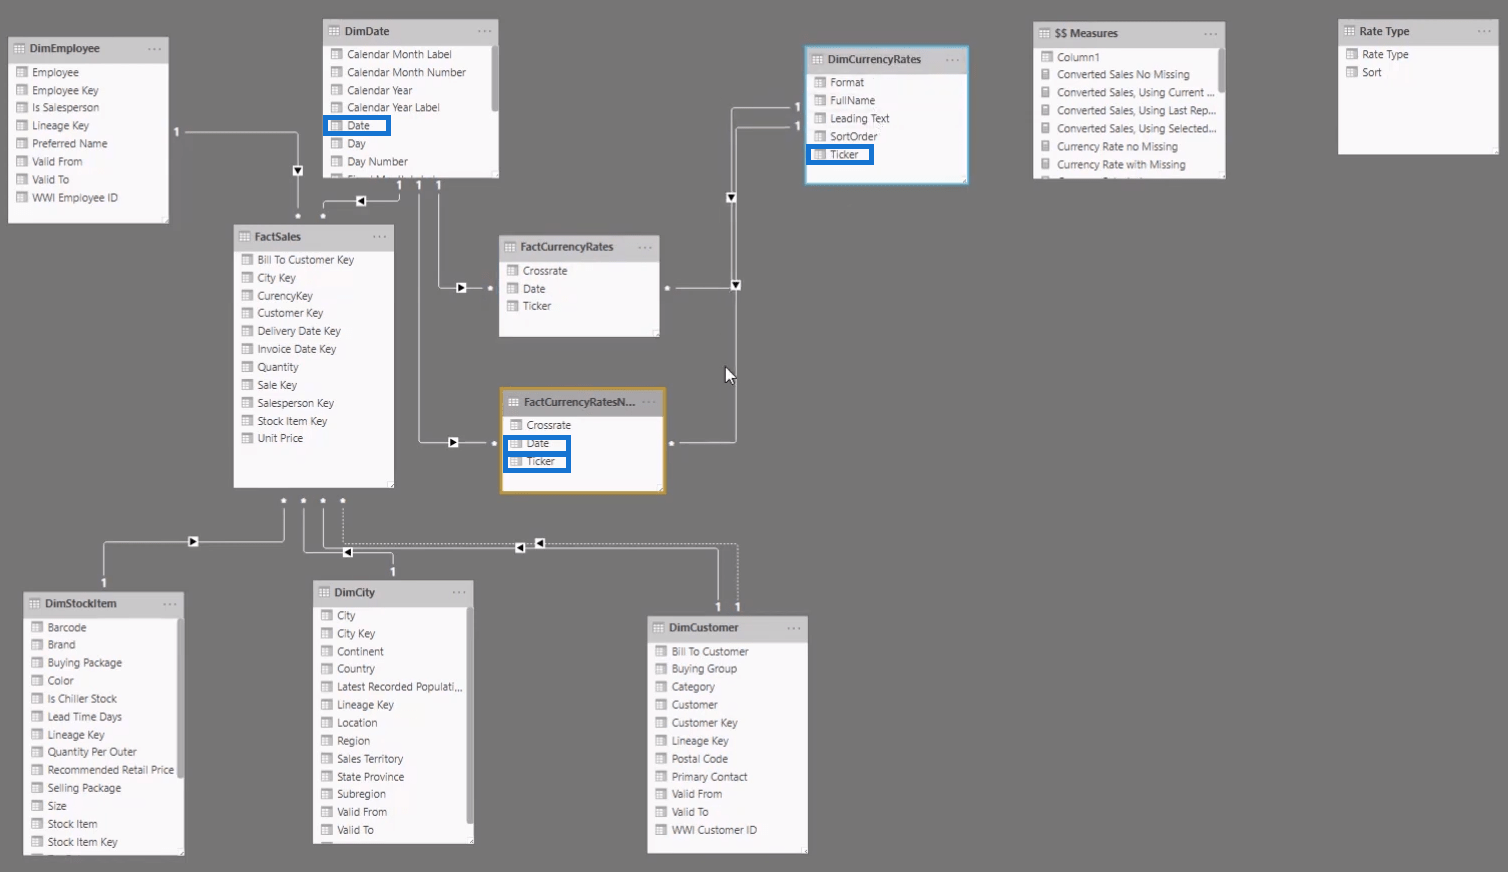Screen dimensions: 1508x872
Task: Open FactSales table options ellipsis
Action: point(379,237)
